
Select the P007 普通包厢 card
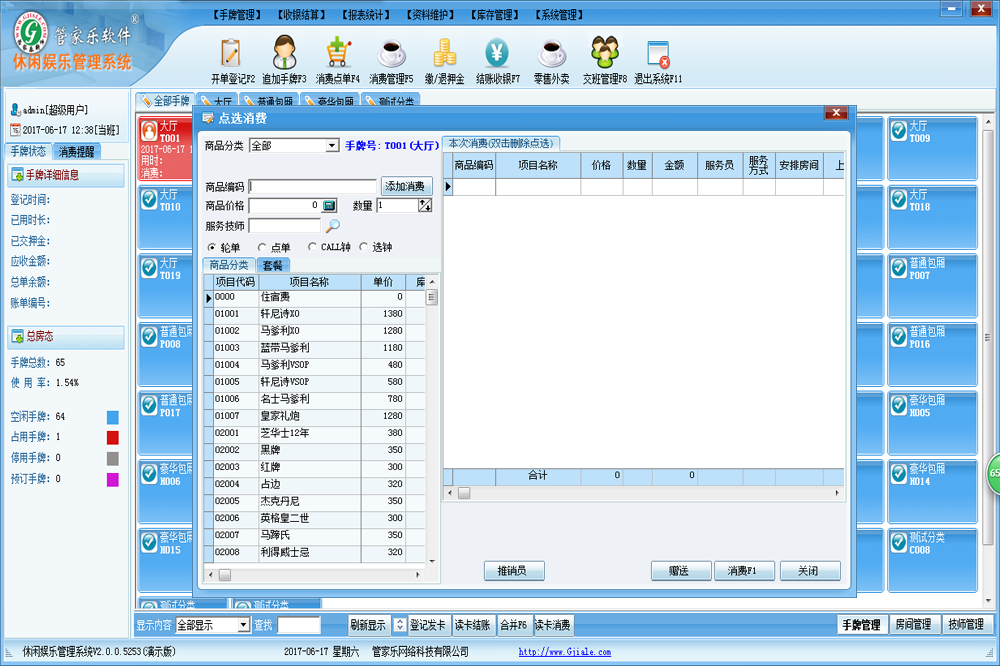[x=932, y=285]
